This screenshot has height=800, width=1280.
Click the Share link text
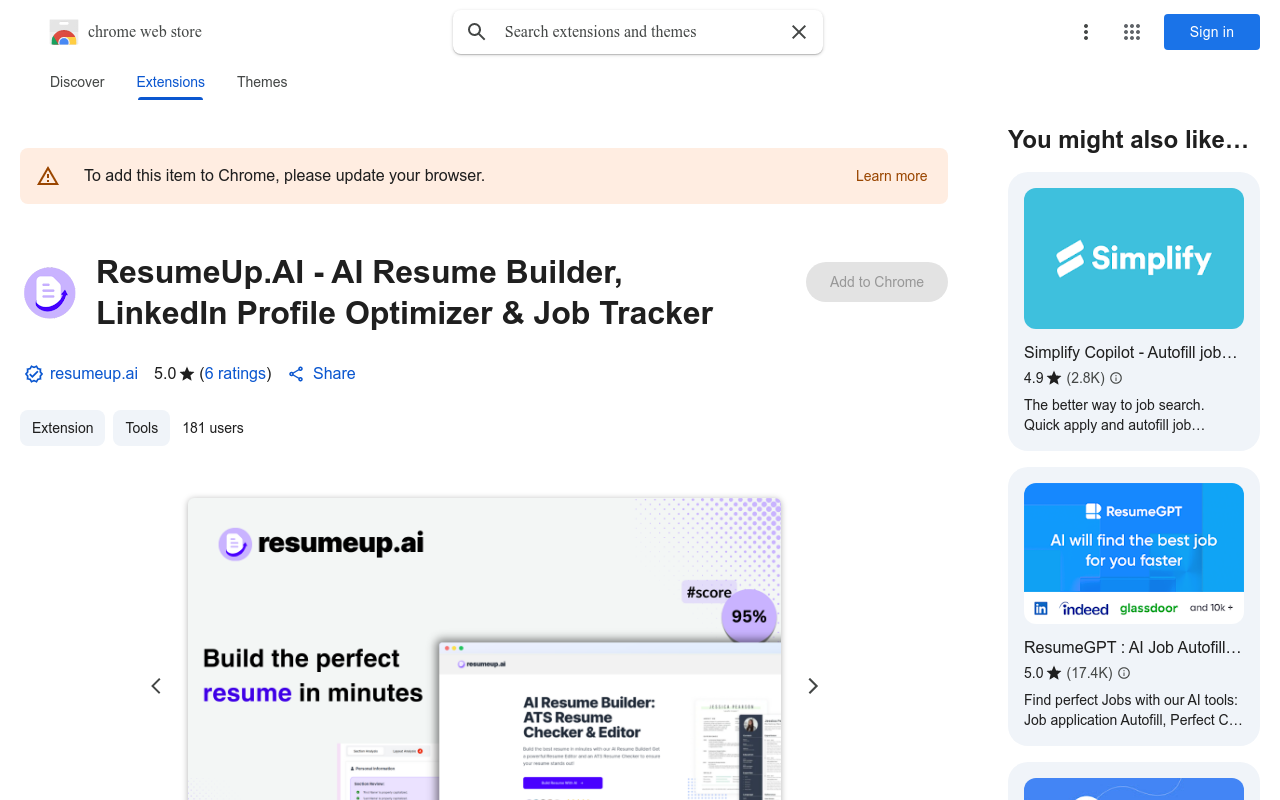point(334,374)
